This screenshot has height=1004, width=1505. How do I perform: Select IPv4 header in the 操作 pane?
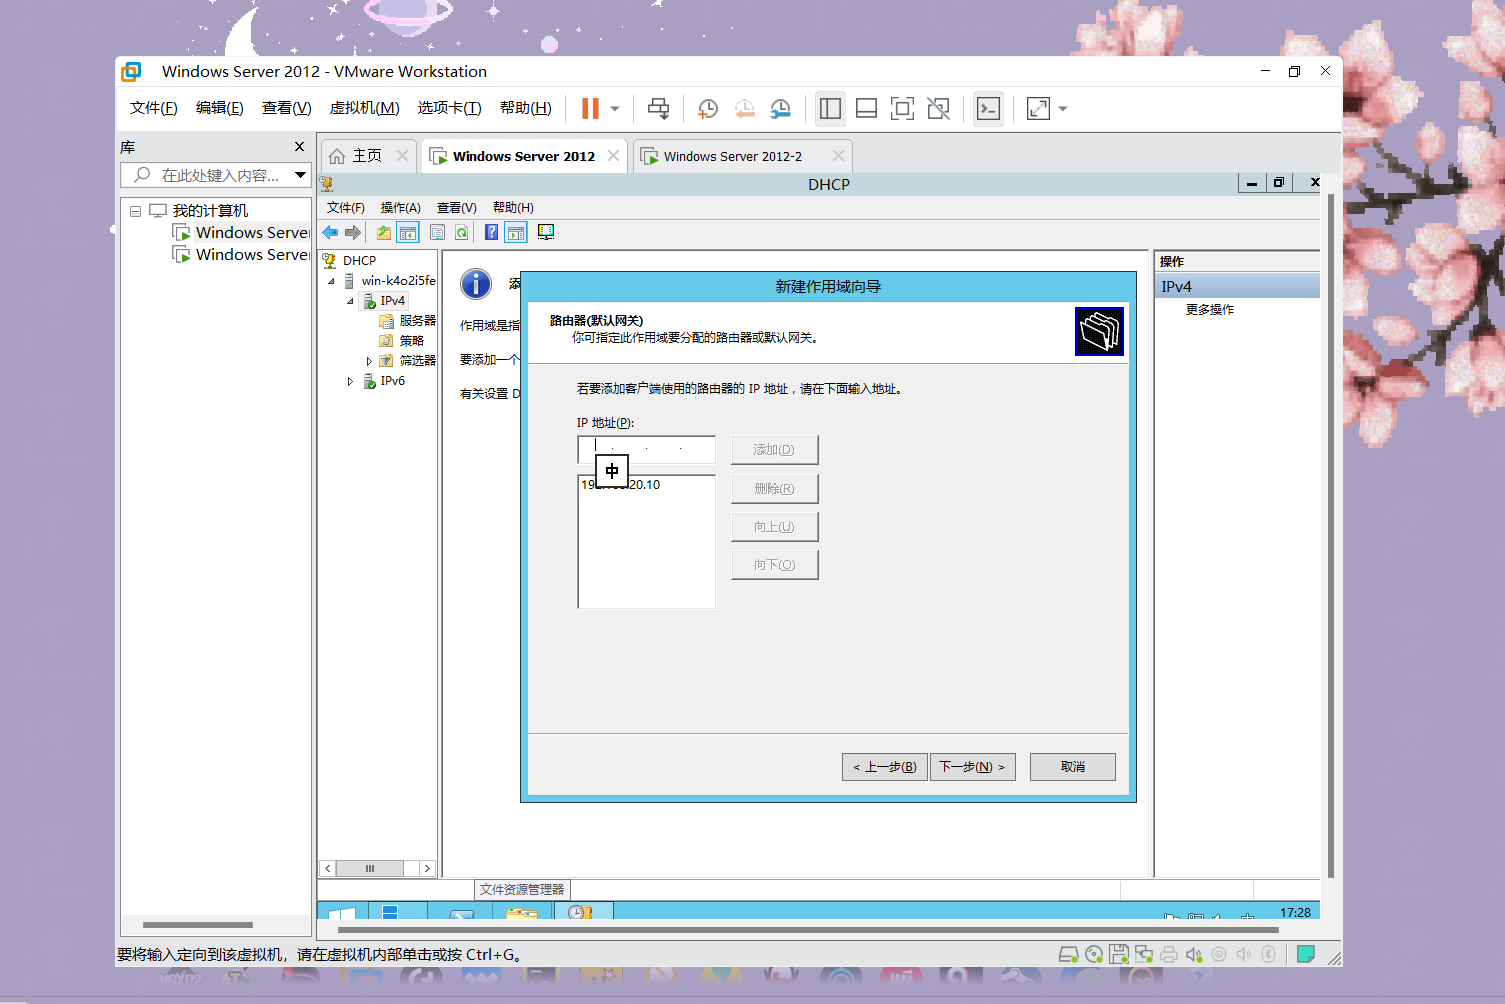coord(1237,287)
